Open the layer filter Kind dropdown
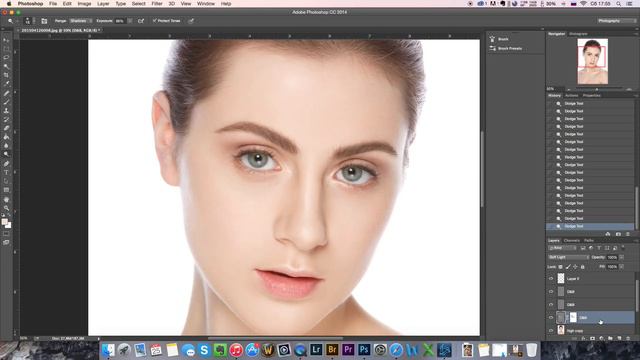 pyautogui.click(x=562, y=248)
